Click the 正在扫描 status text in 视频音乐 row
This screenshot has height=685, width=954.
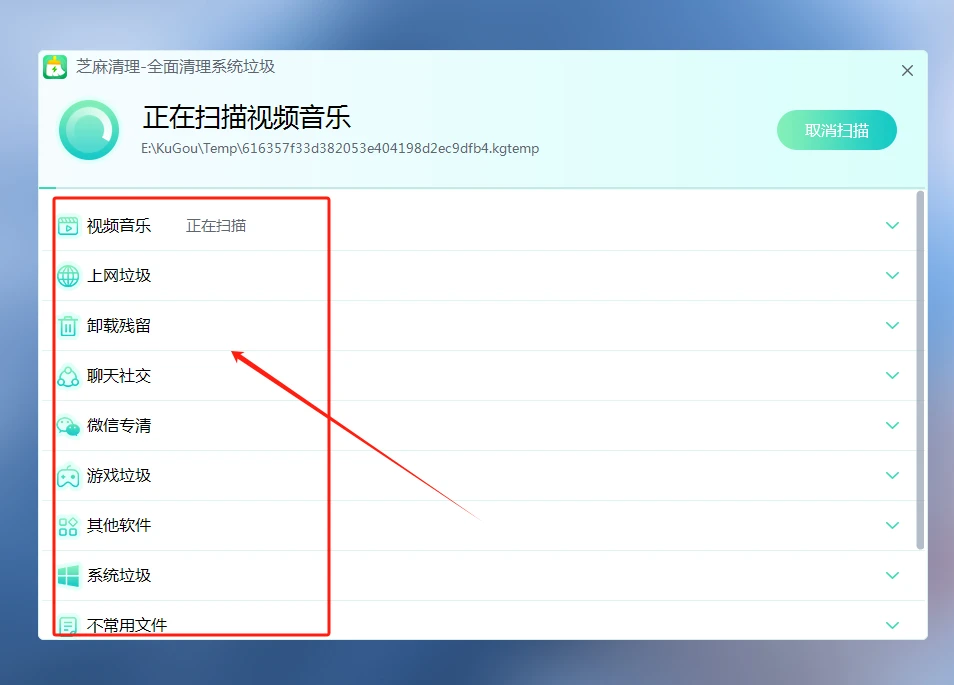pos(216,226)
